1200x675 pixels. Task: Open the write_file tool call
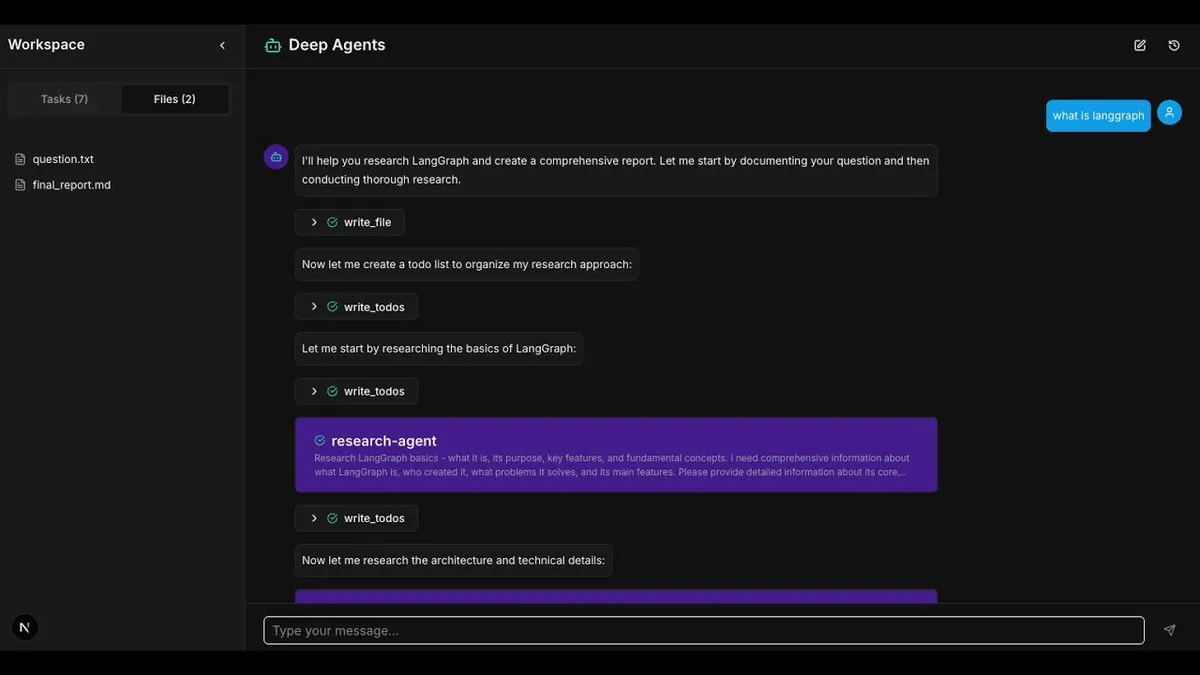(350, 222)
